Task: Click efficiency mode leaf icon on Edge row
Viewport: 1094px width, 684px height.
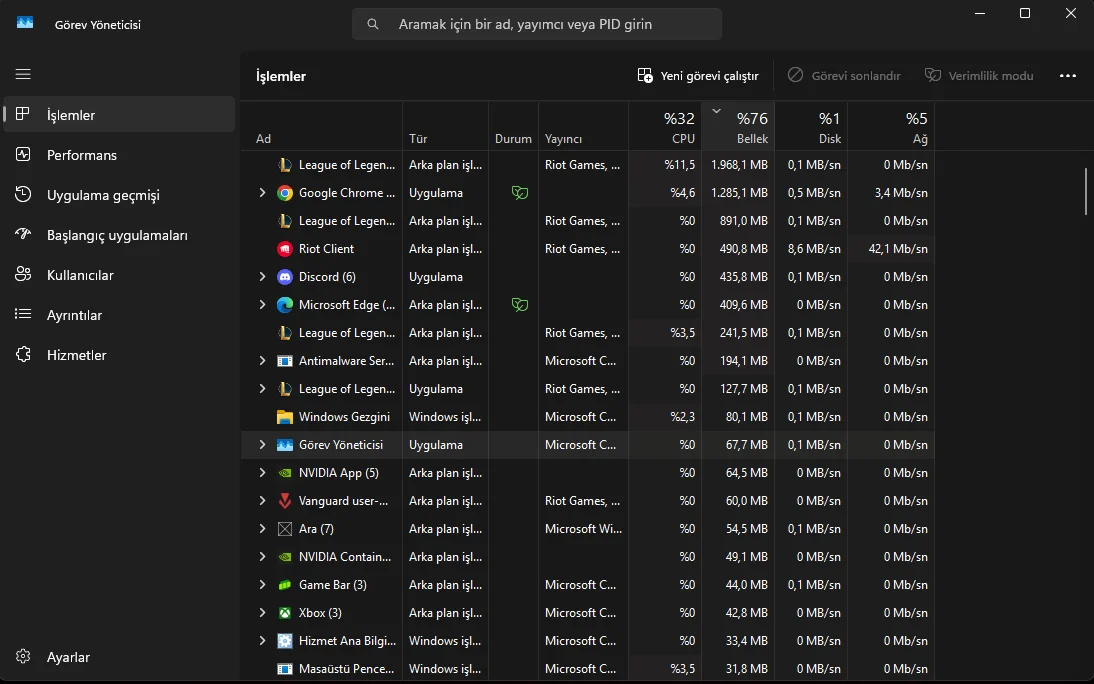Action: point(520,304)
